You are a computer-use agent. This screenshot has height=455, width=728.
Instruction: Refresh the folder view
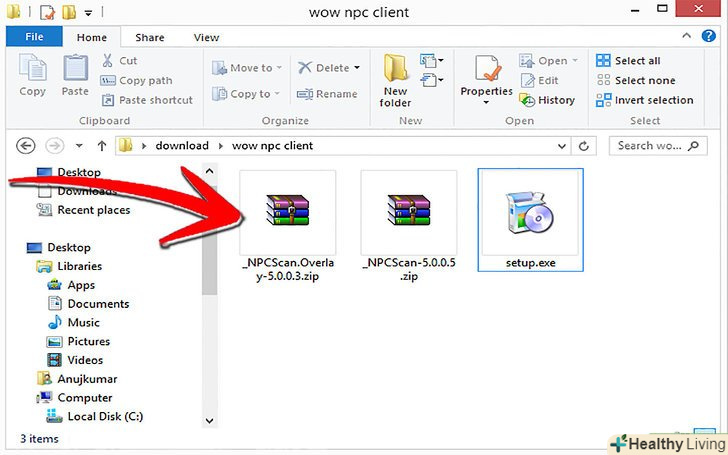click(584, 146)
